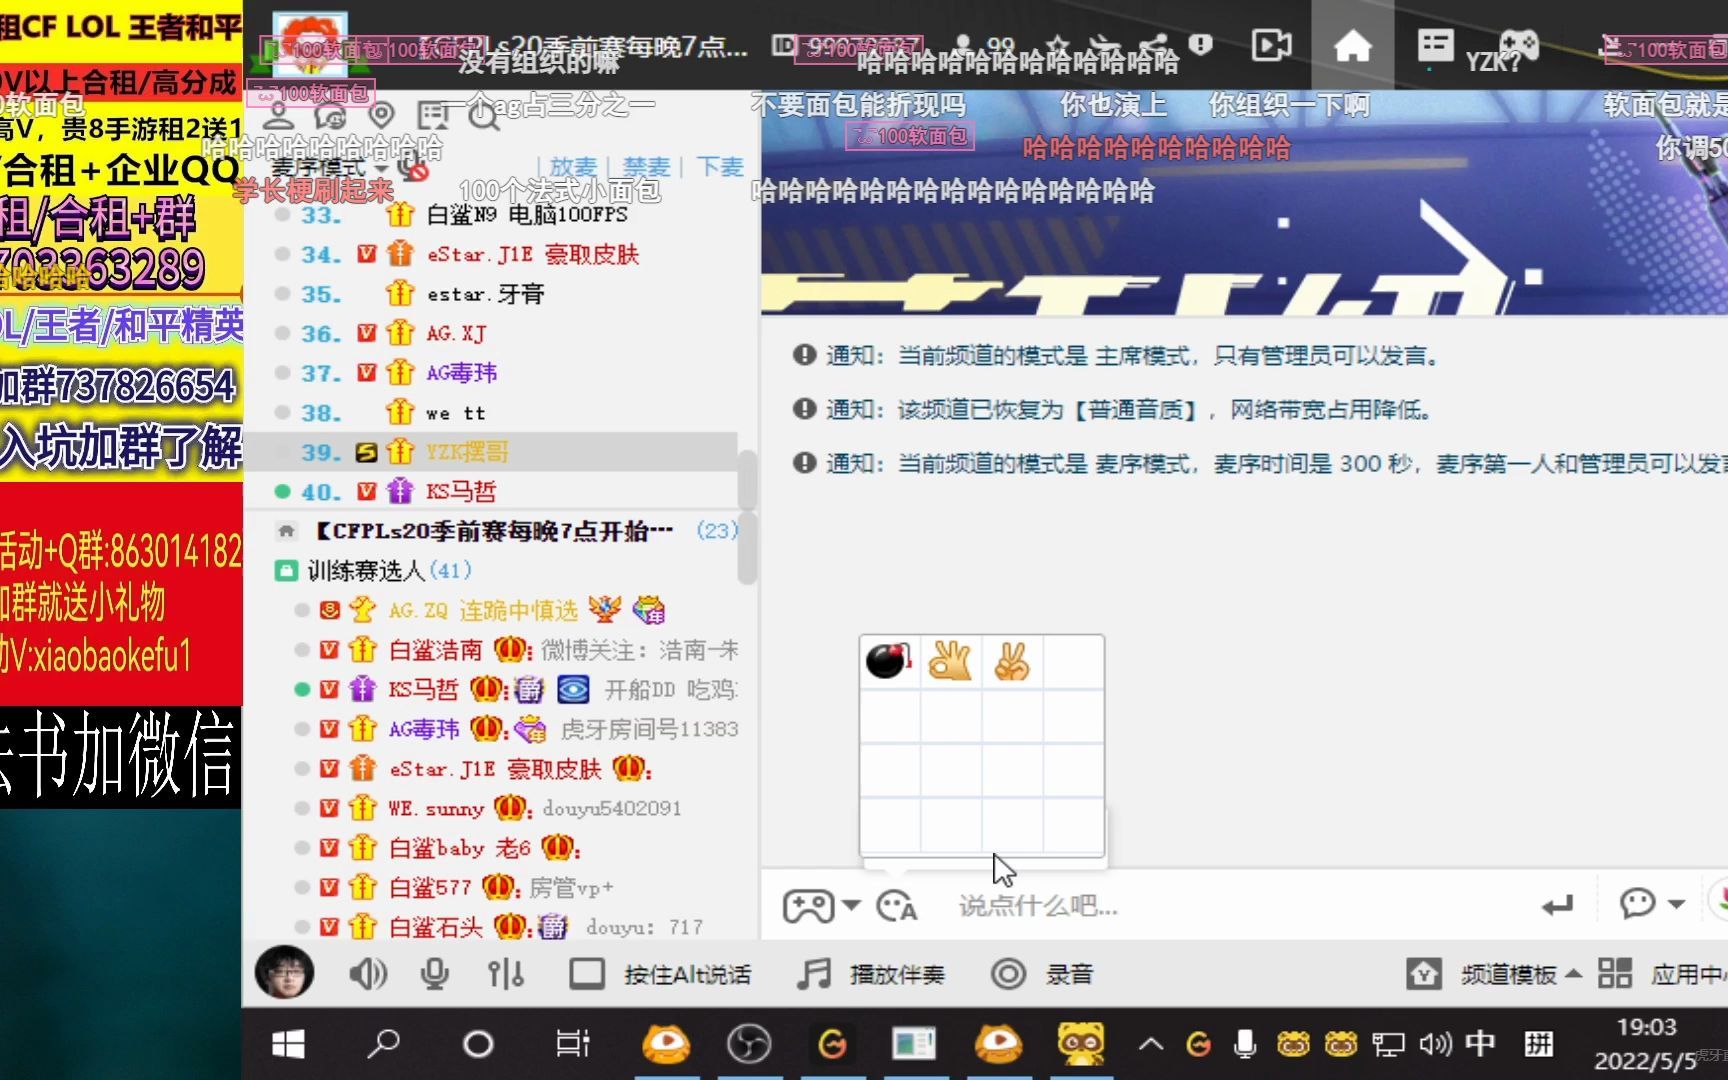Viewport: 1728px width, 1080px height.
Task: Click the 禁麦 link
Action: (646, 167)
